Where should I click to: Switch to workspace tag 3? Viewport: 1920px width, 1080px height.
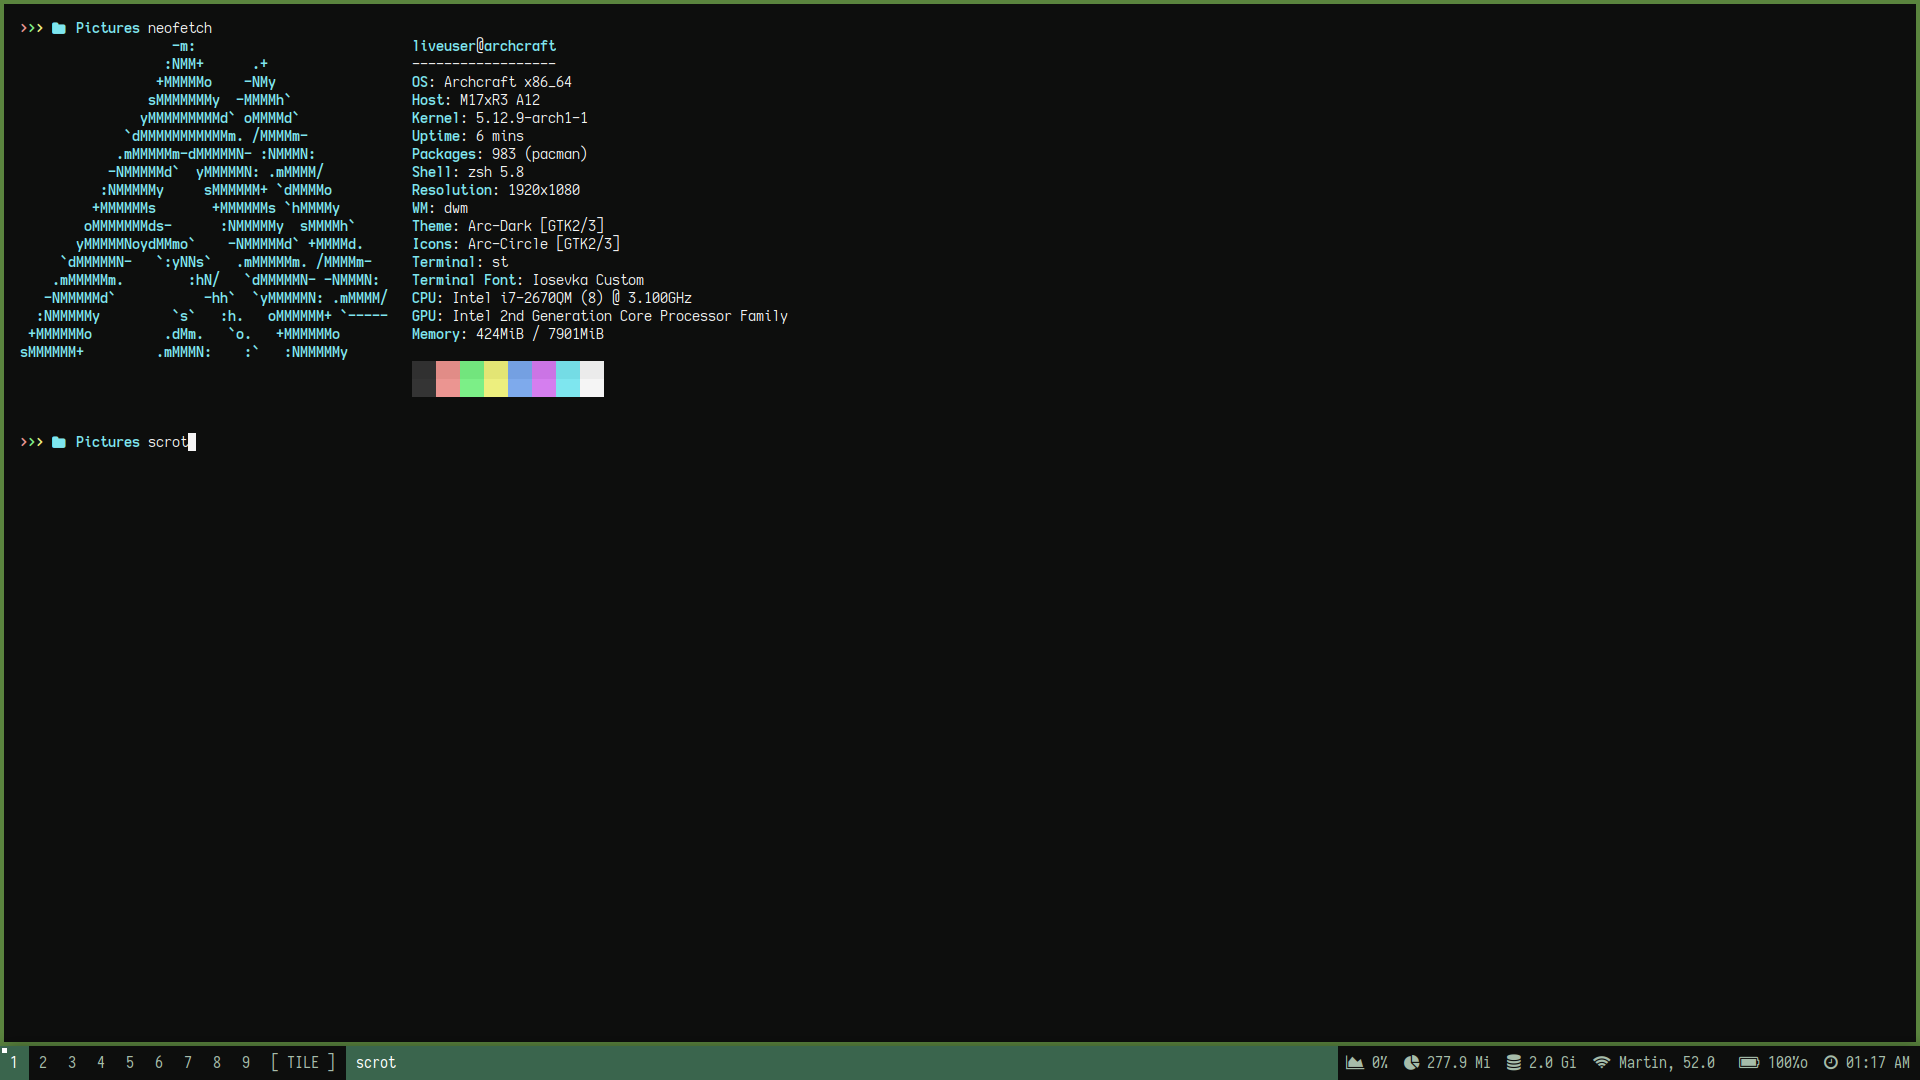pos(72,1062)
